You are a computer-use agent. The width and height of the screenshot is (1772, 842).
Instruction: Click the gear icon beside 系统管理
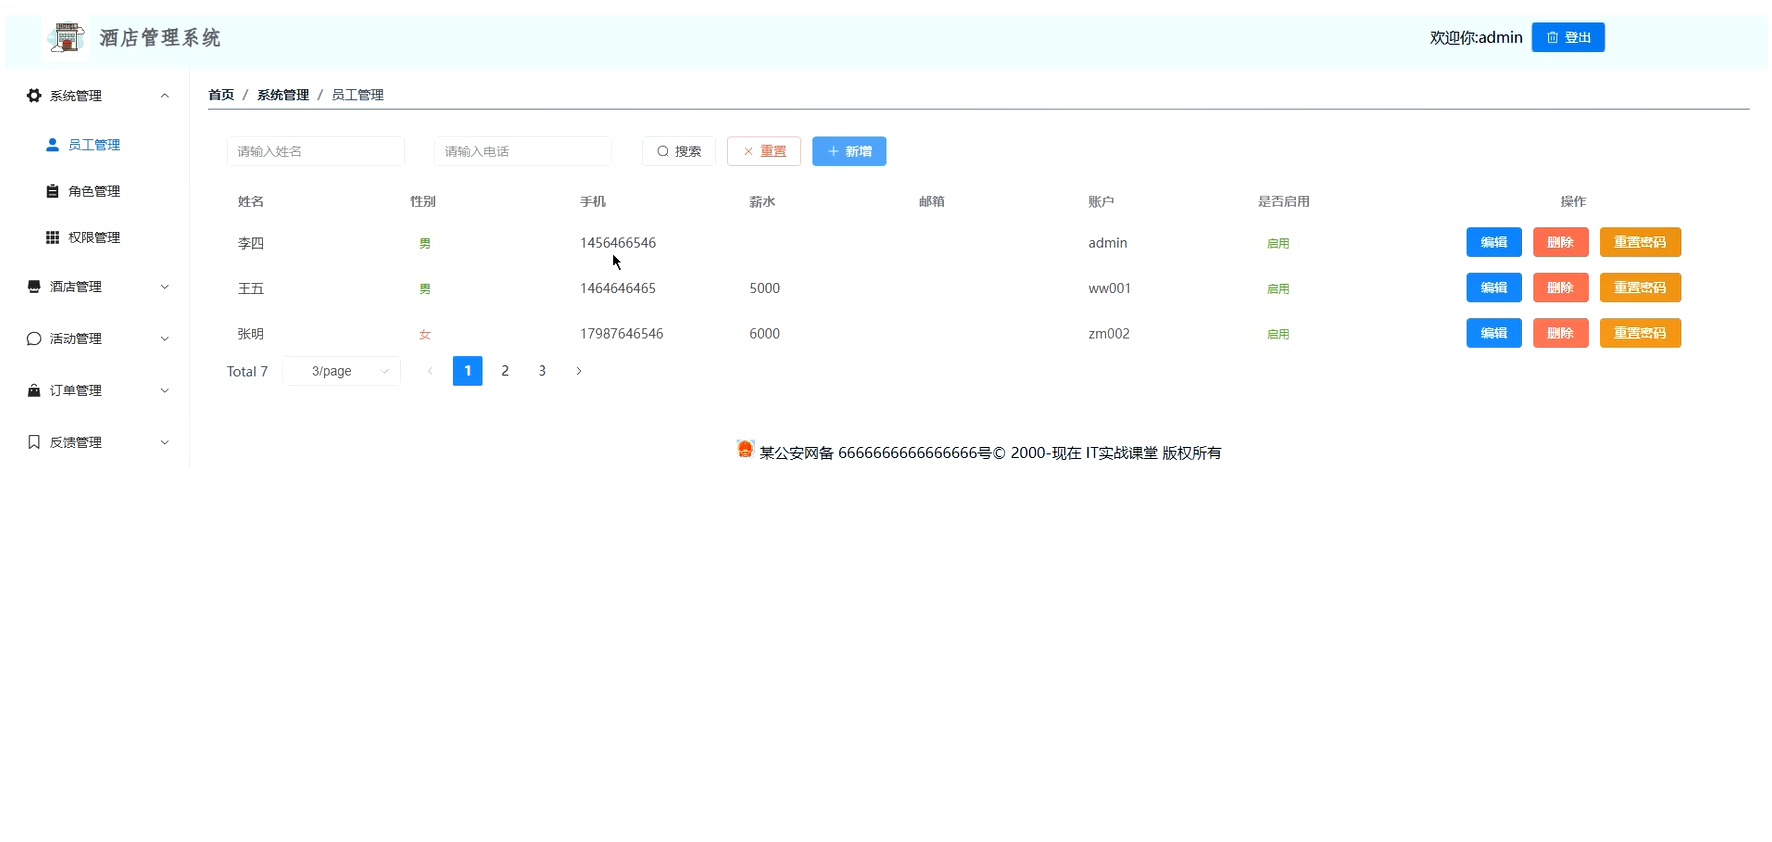click(x=34, y=96)
